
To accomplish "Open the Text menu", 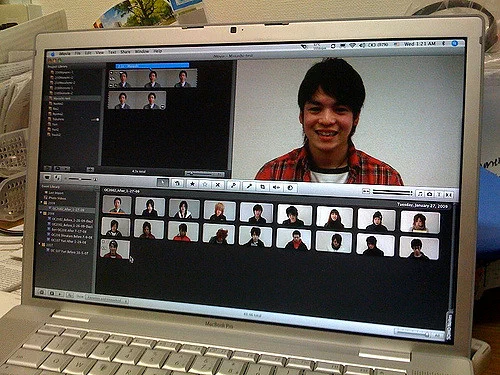I will coord(112,52).
